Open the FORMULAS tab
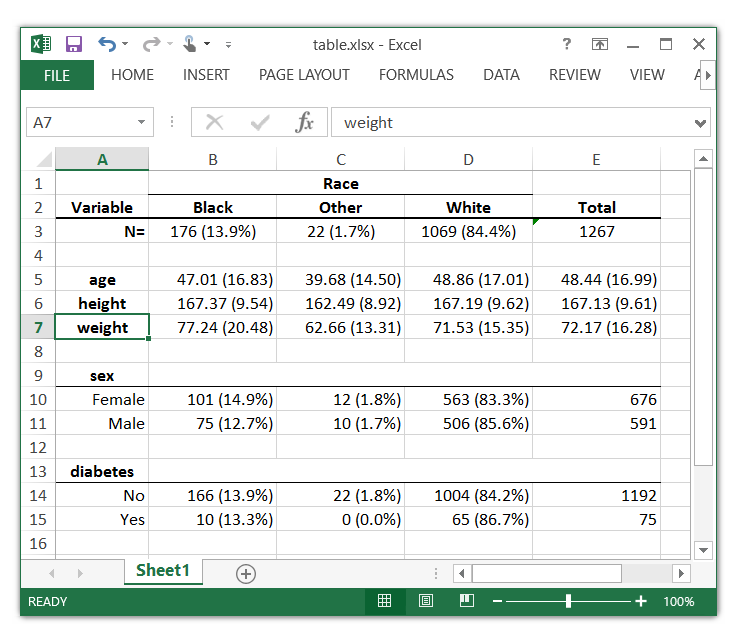 [x=416, y=75]
